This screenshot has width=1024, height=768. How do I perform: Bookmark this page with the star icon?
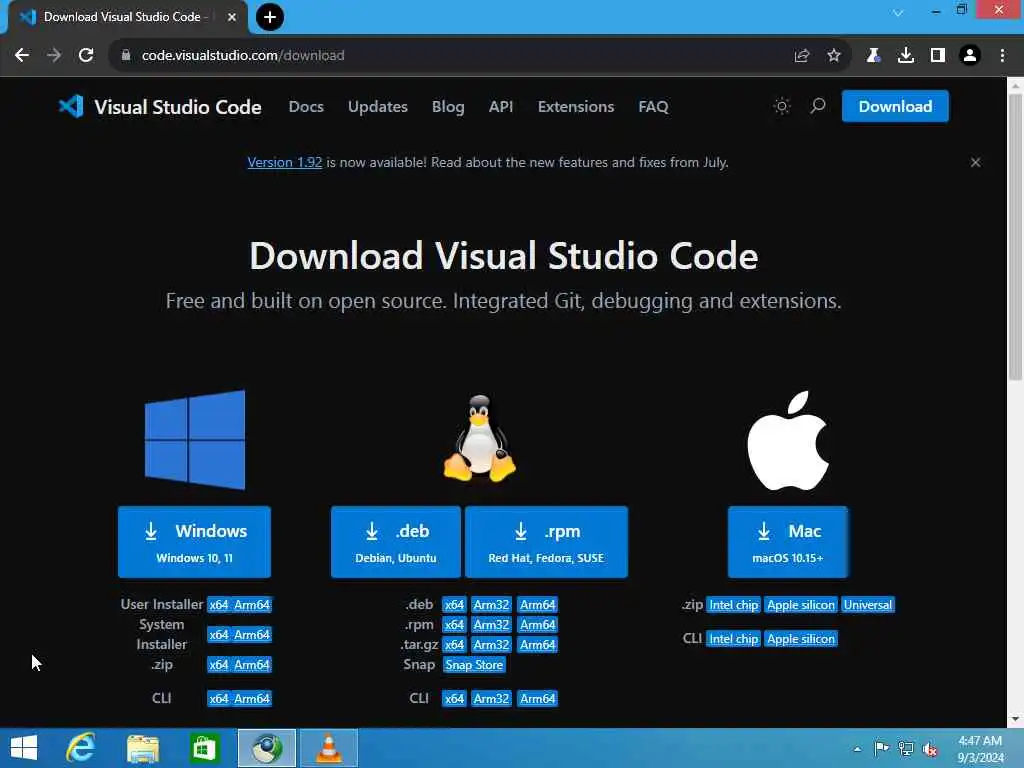(x=834, y=56)
